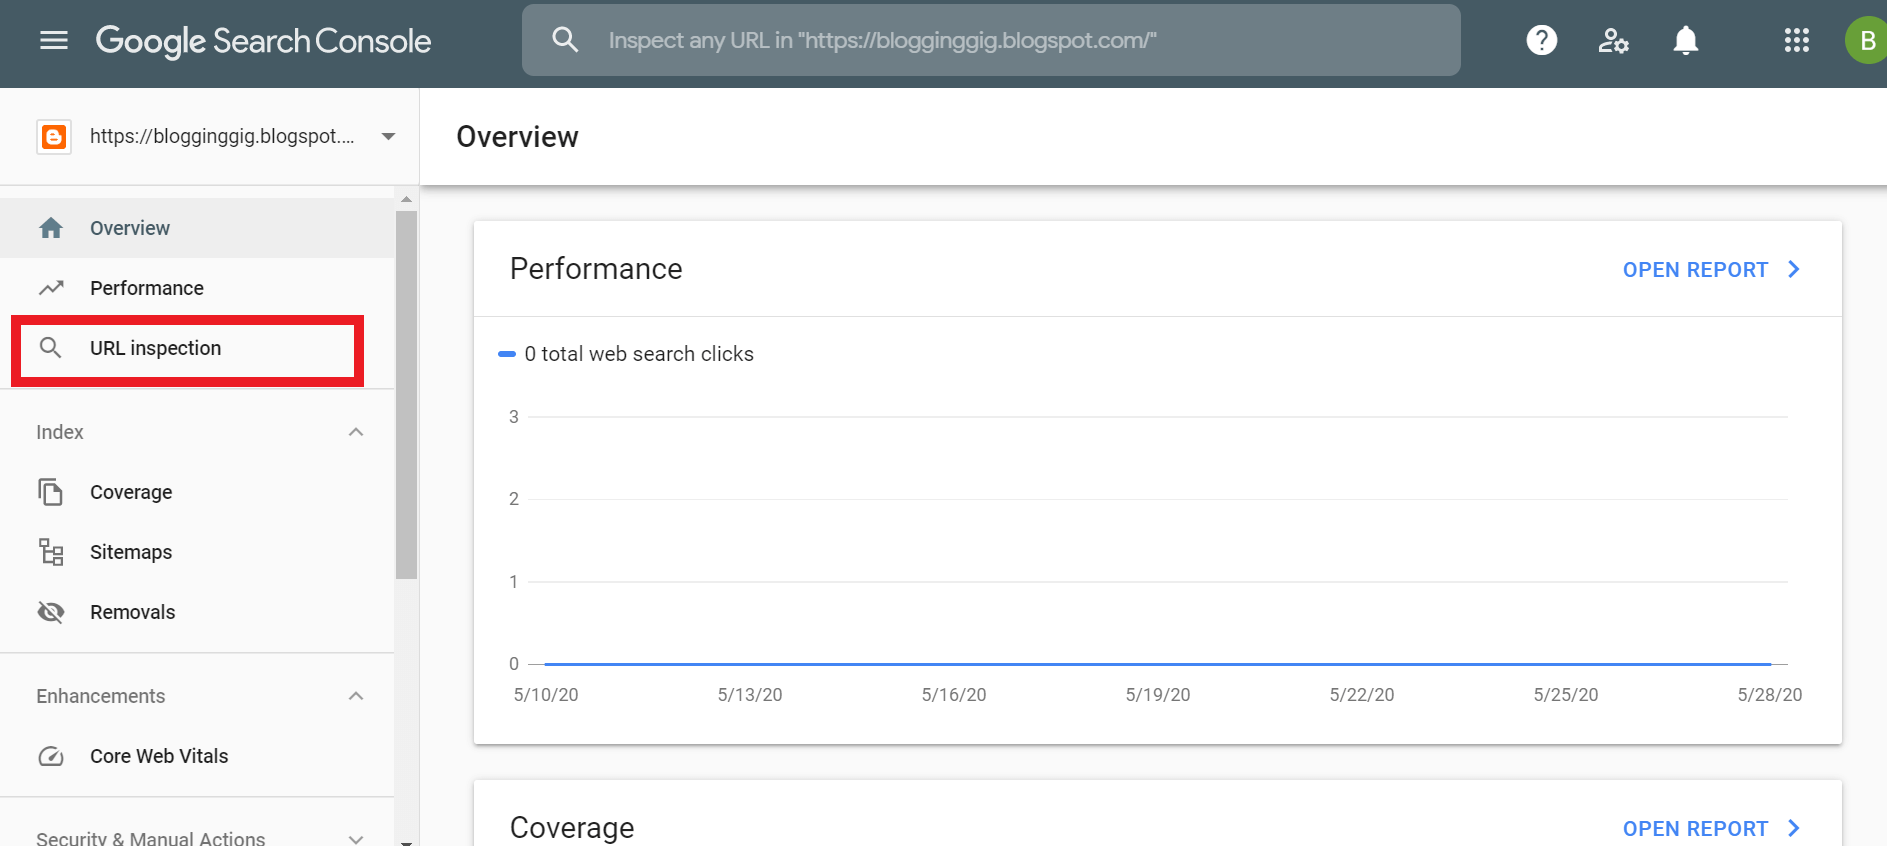Click the 0 total web search clicks legend
The image size is (1887, 846).
tap(626, 354)
